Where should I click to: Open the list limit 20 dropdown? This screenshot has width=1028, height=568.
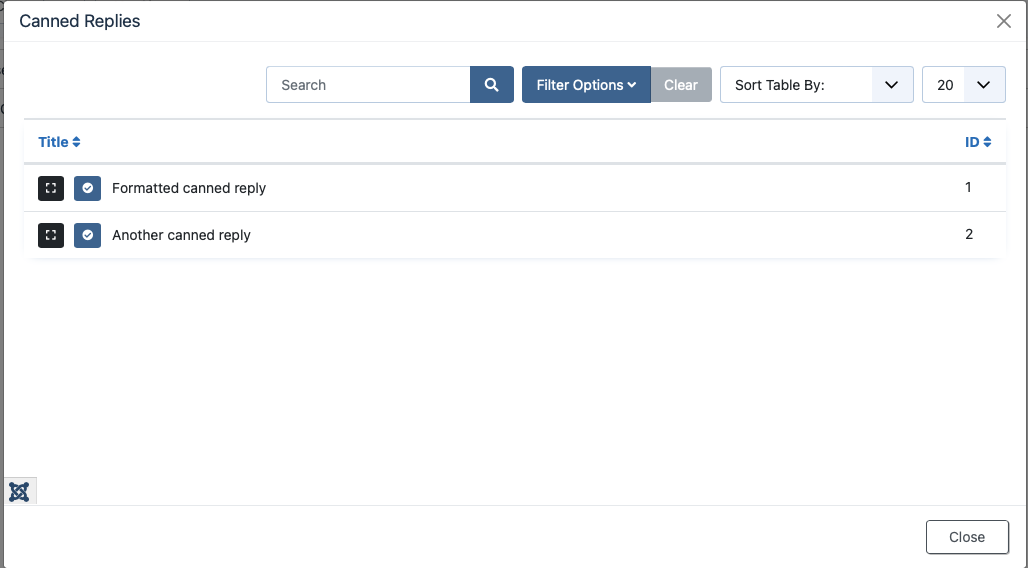tap(964, 85)
